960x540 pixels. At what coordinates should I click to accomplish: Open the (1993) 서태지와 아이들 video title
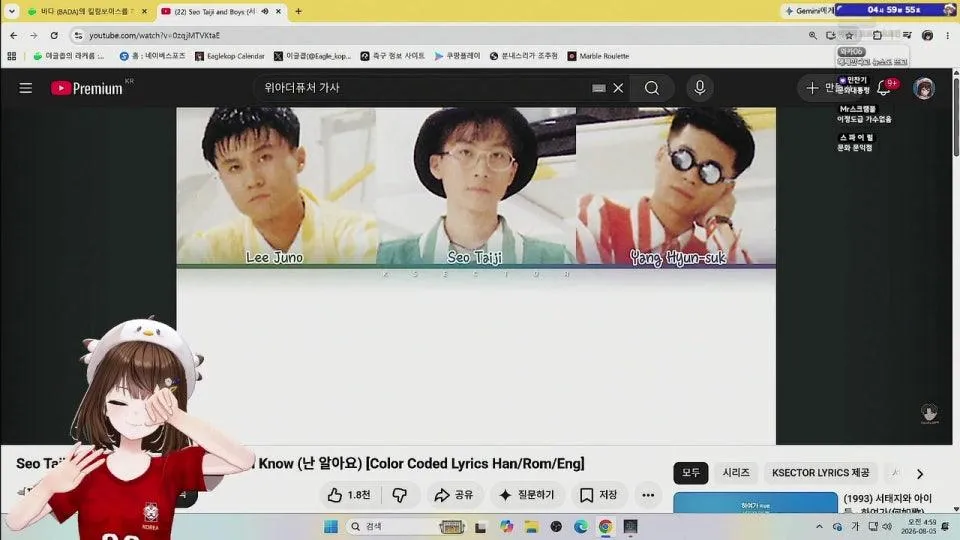[888, 503]
